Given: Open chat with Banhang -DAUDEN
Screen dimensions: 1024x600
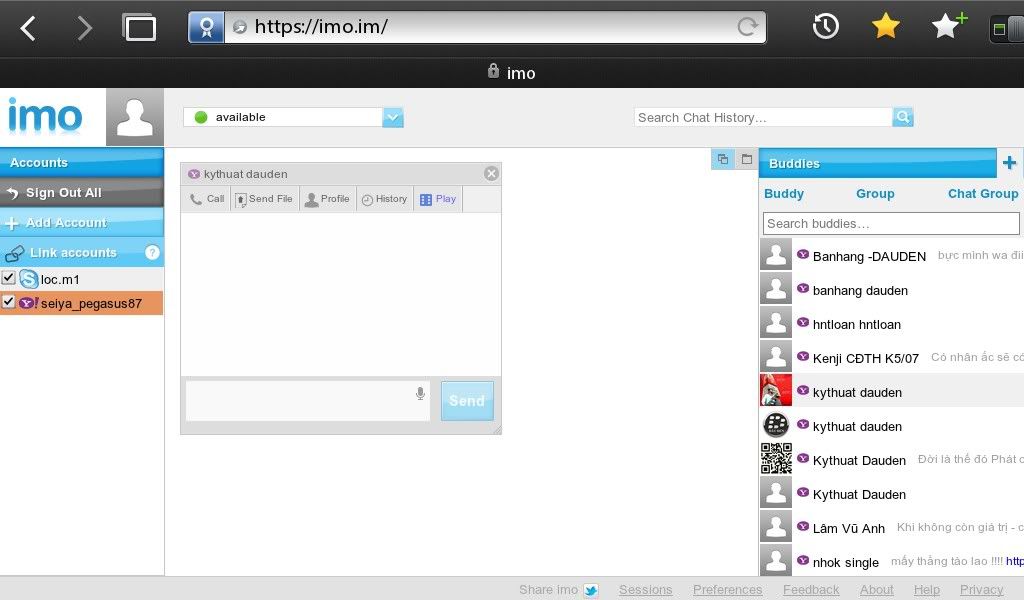Looking at the screenshot, I should pos(892,256).
